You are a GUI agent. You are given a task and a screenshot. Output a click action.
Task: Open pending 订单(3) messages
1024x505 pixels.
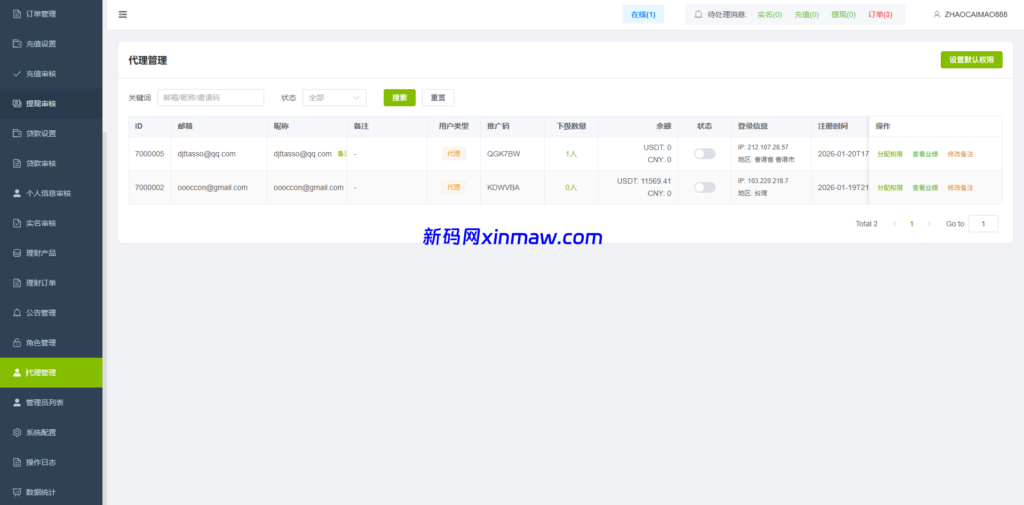880,14
